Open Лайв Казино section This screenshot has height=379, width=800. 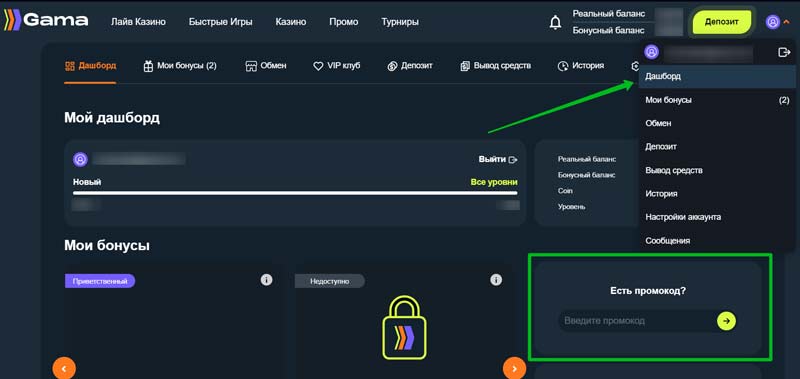coord(138,22)
